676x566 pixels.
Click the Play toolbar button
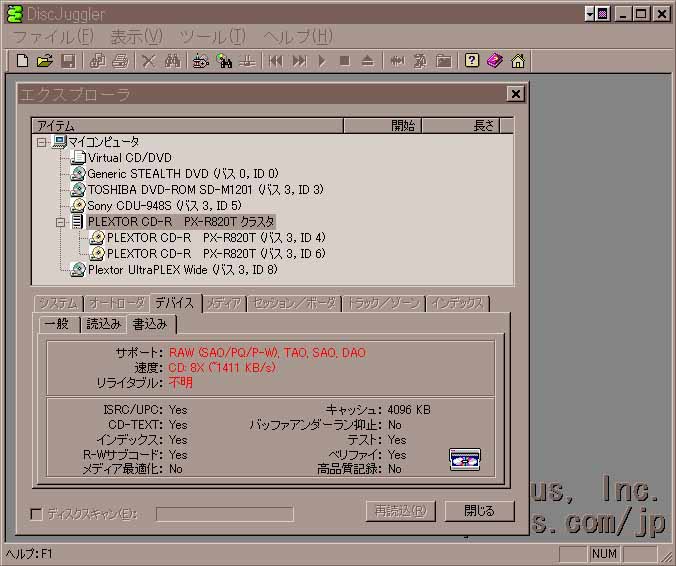[322, 61]
